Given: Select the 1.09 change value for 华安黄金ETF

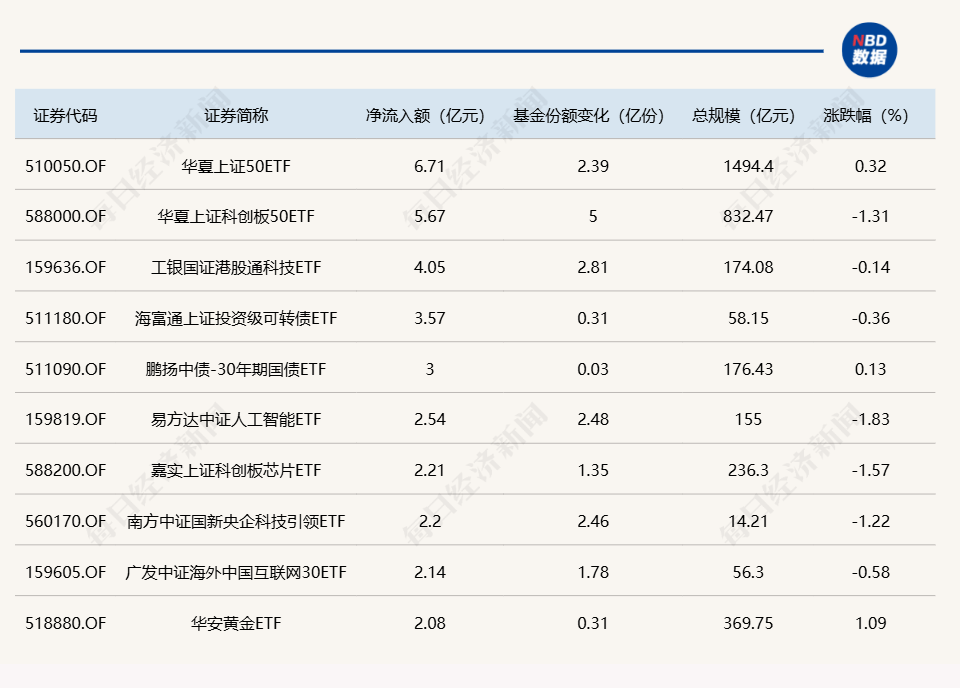Looking at the screenshot, I should 871,623.
